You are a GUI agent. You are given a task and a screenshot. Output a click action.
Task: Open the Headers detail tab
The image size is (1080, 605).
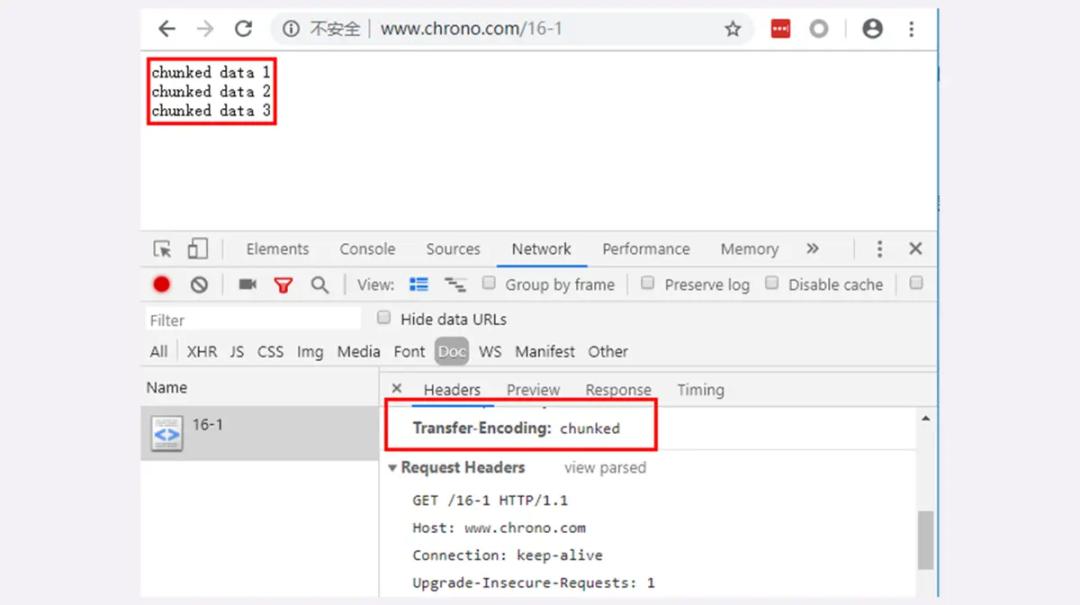tap(452, 390)
